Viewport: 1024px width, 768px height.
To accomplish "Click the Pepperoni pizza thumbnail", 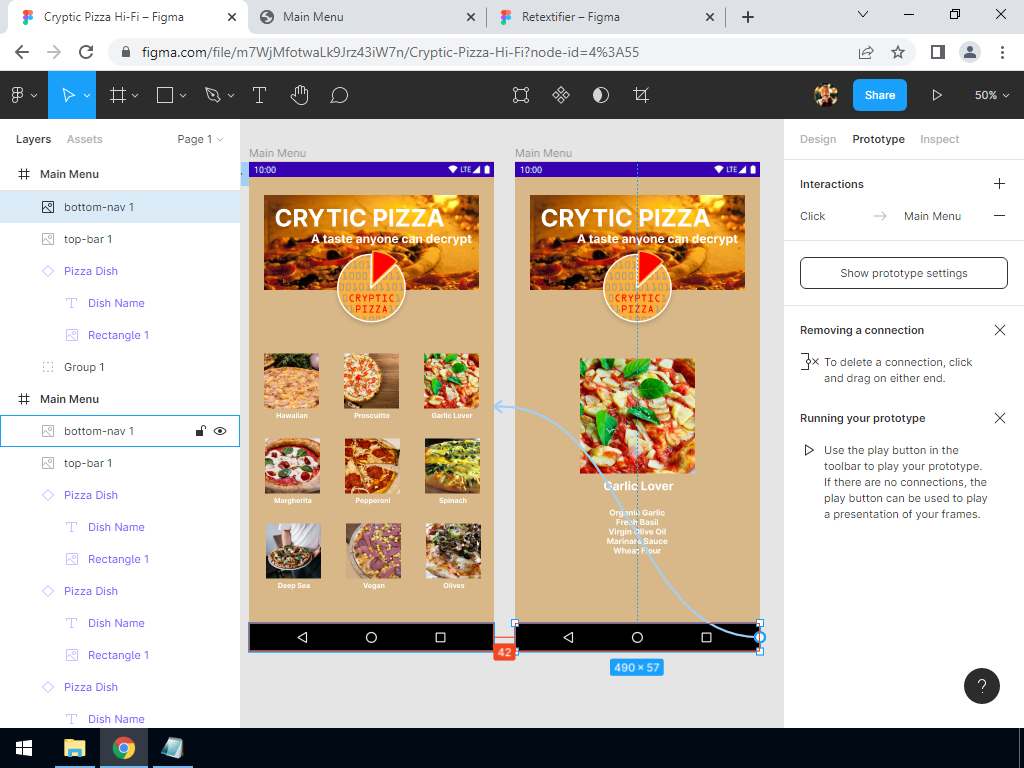I will pos(372,466).
